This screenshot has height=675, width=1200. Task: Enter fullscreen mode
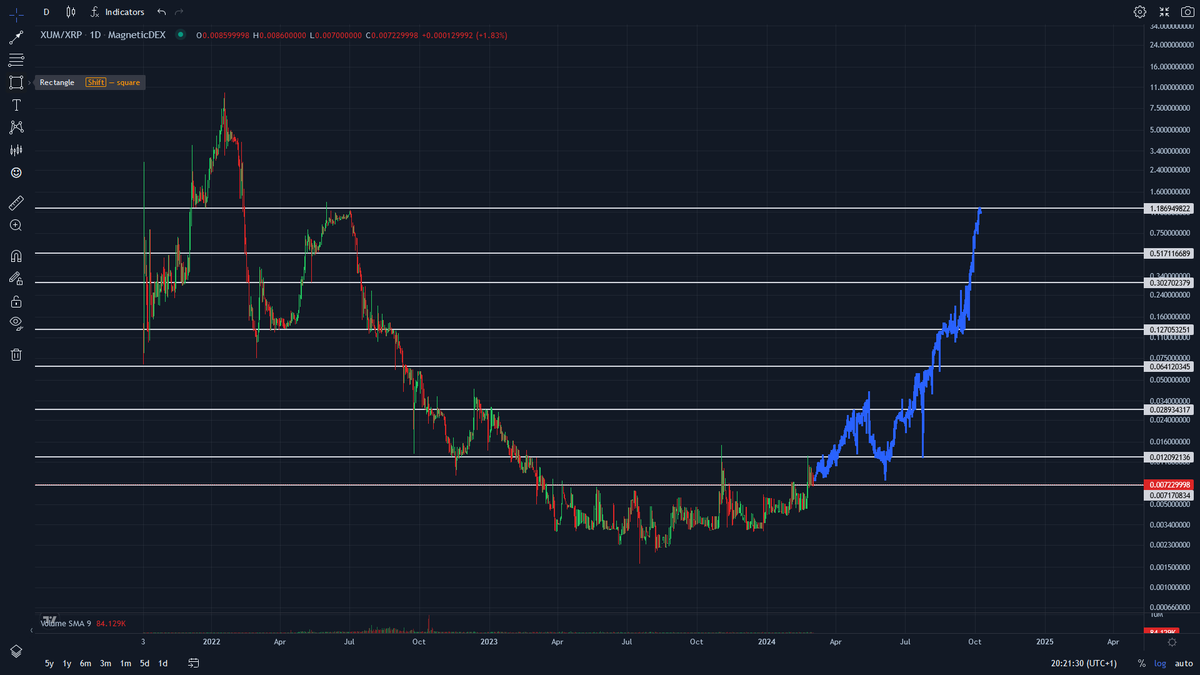tap(1164, 12)
